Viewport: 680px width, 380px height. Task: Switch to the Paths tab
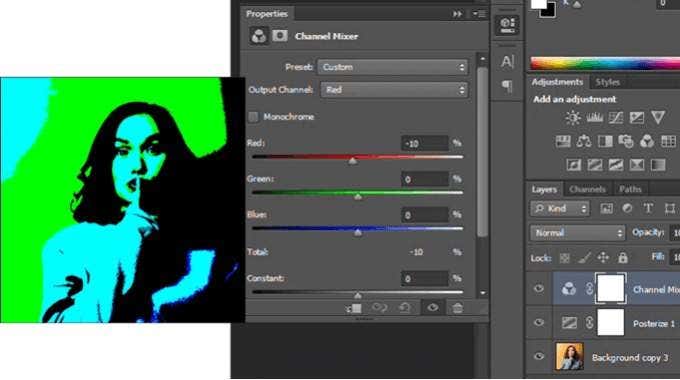coord(630,189)
